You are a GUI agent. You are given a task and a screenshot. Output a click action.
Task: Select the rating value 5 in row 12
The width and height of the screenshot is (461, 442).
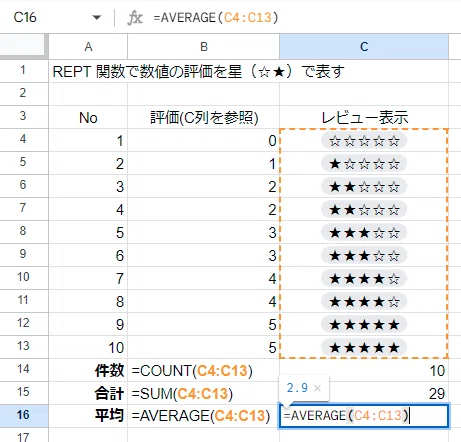[204, 325]
